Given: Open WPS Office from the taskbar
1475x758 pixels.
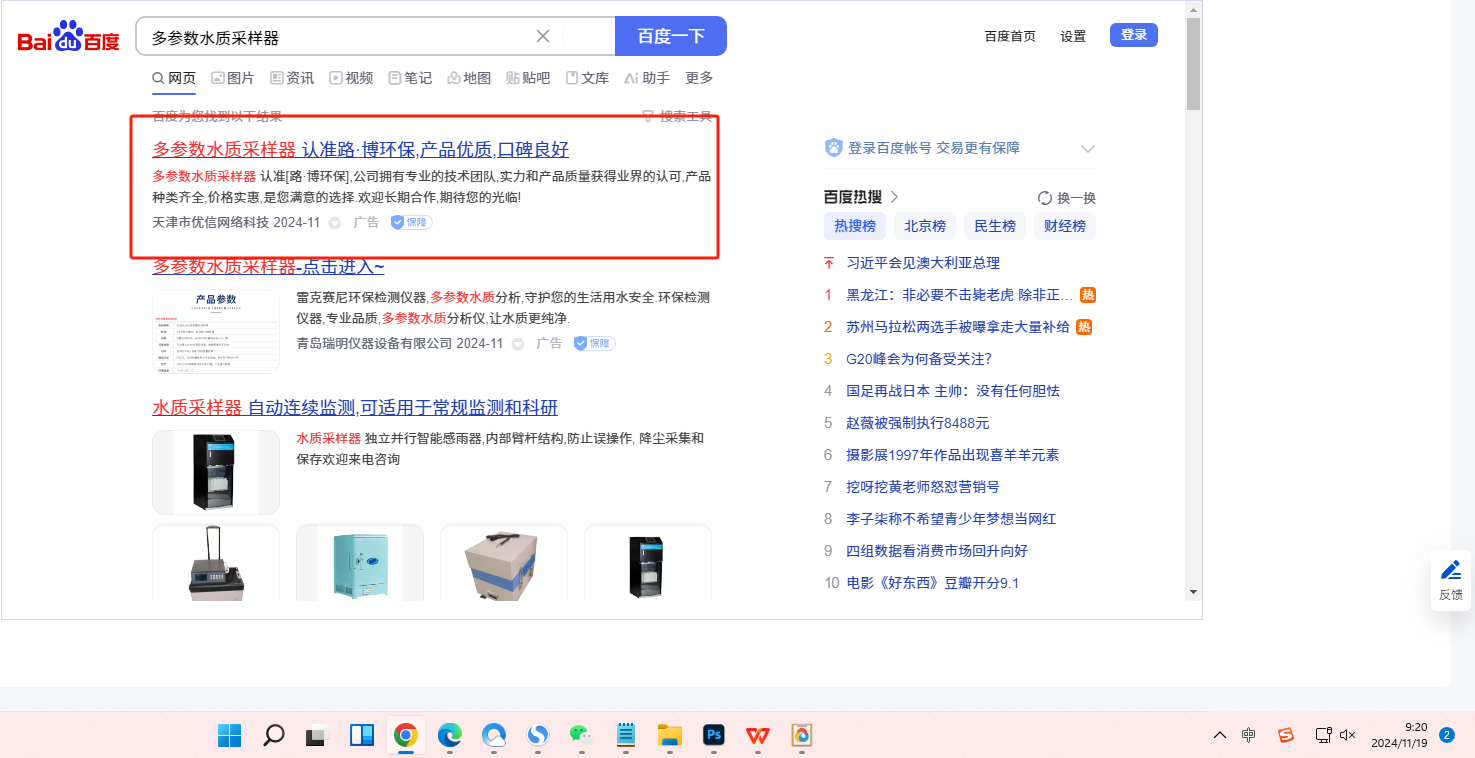Looking at the screenshot, I should click(x=757, y=735).
